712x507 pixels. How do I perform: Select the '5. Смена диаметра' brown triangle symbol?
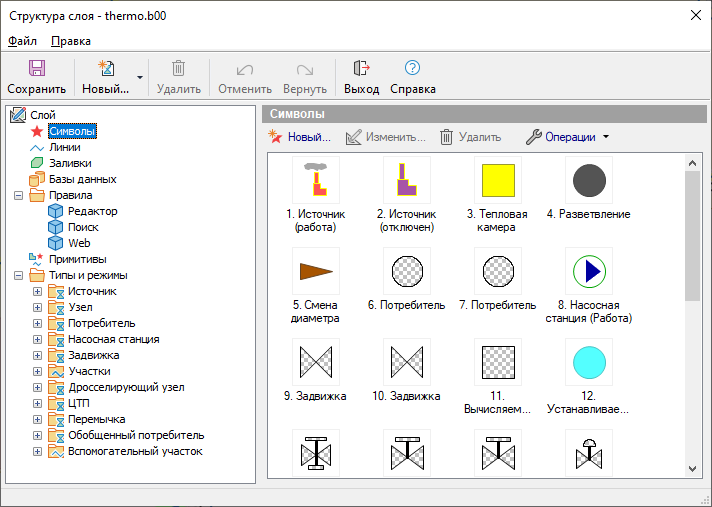click(316, 271)
